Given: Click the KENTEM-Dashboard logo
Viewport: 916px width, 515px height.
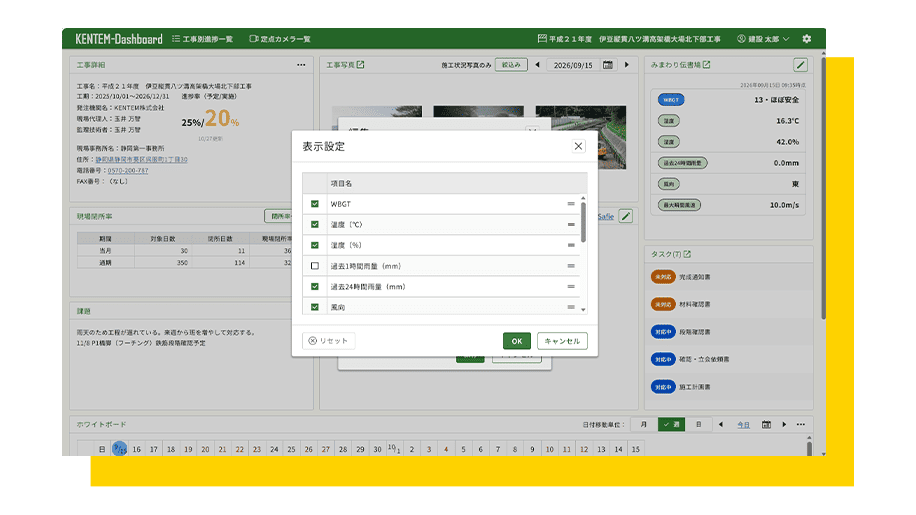Looking at the screenshot, I should click(x=119, y=39).
